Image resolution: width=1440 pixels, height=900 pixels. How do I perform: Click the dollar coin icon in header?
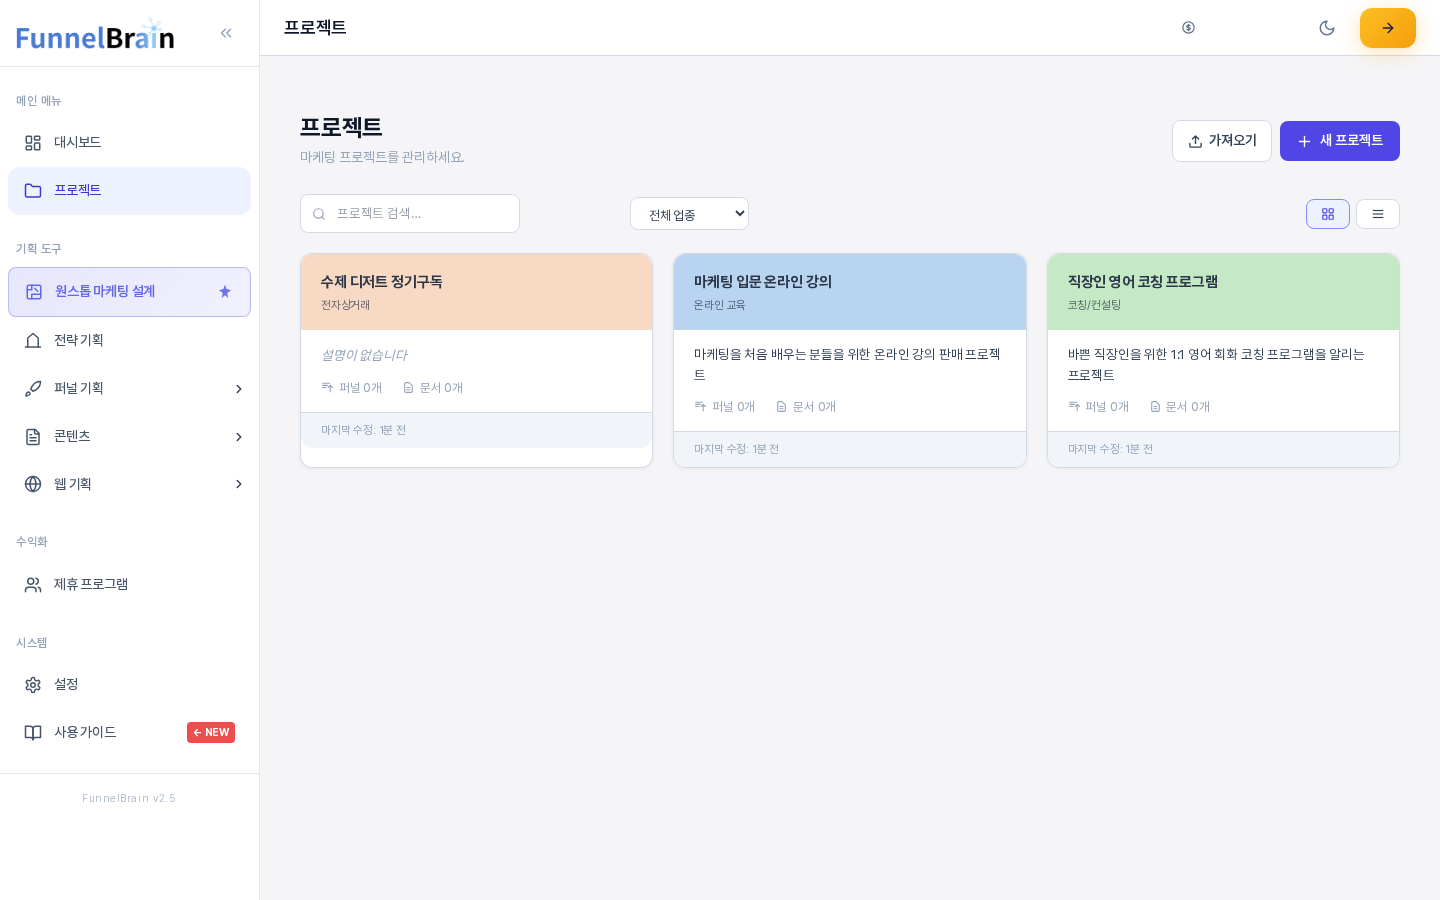1188,28
